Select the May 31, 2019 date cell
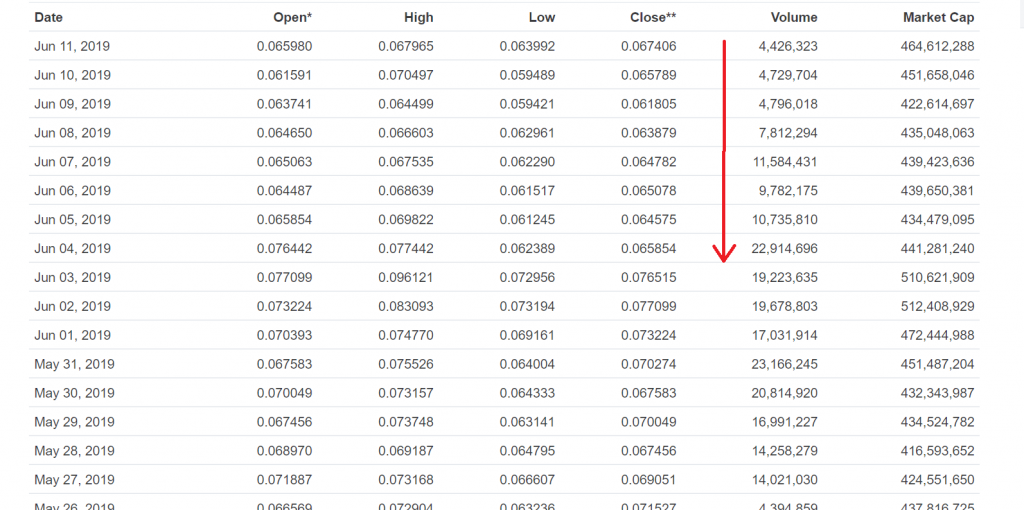Viewport: 1024px width, 510px height. click(x=74, y=364)
